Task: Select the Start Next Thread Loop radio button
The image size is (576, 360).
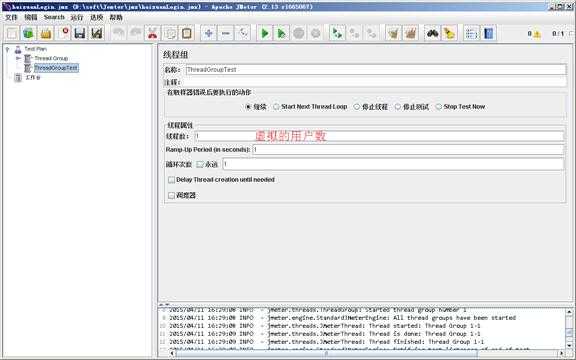Action: (310, 107)
